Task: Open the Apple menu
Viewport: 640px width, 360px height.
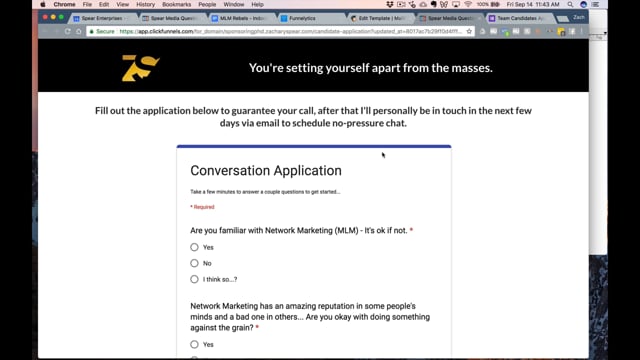Action: pyautogui.click(x=43, y=4)
